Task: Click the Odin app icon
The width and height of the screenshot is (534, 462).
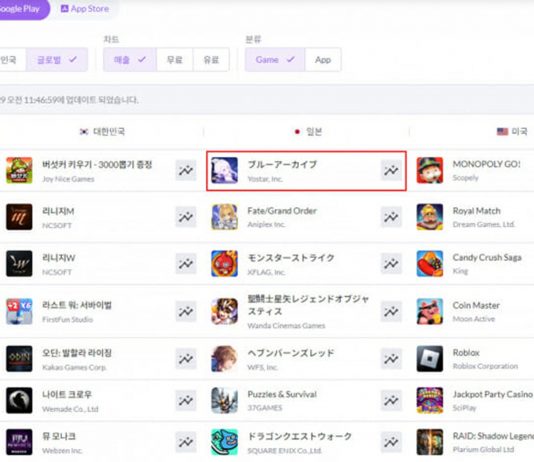Action: [19, 359]
